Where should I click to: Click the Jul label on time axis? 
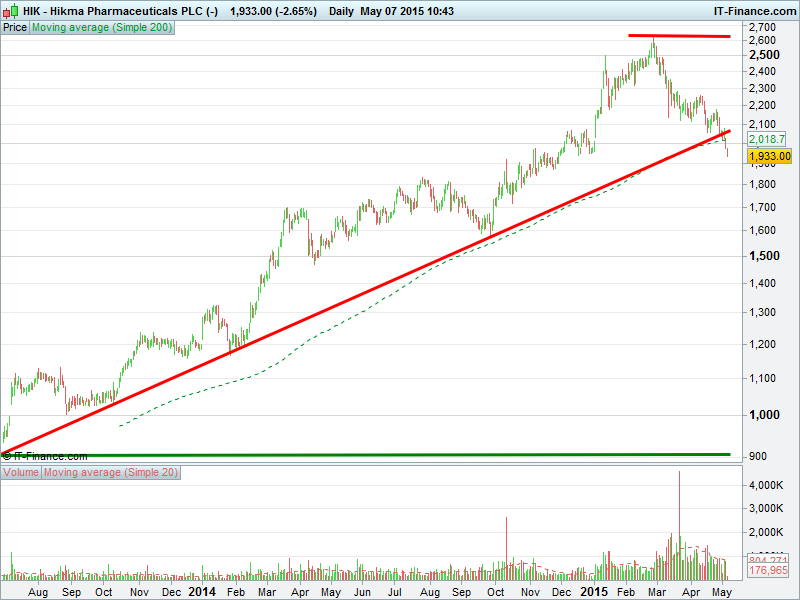395,592
